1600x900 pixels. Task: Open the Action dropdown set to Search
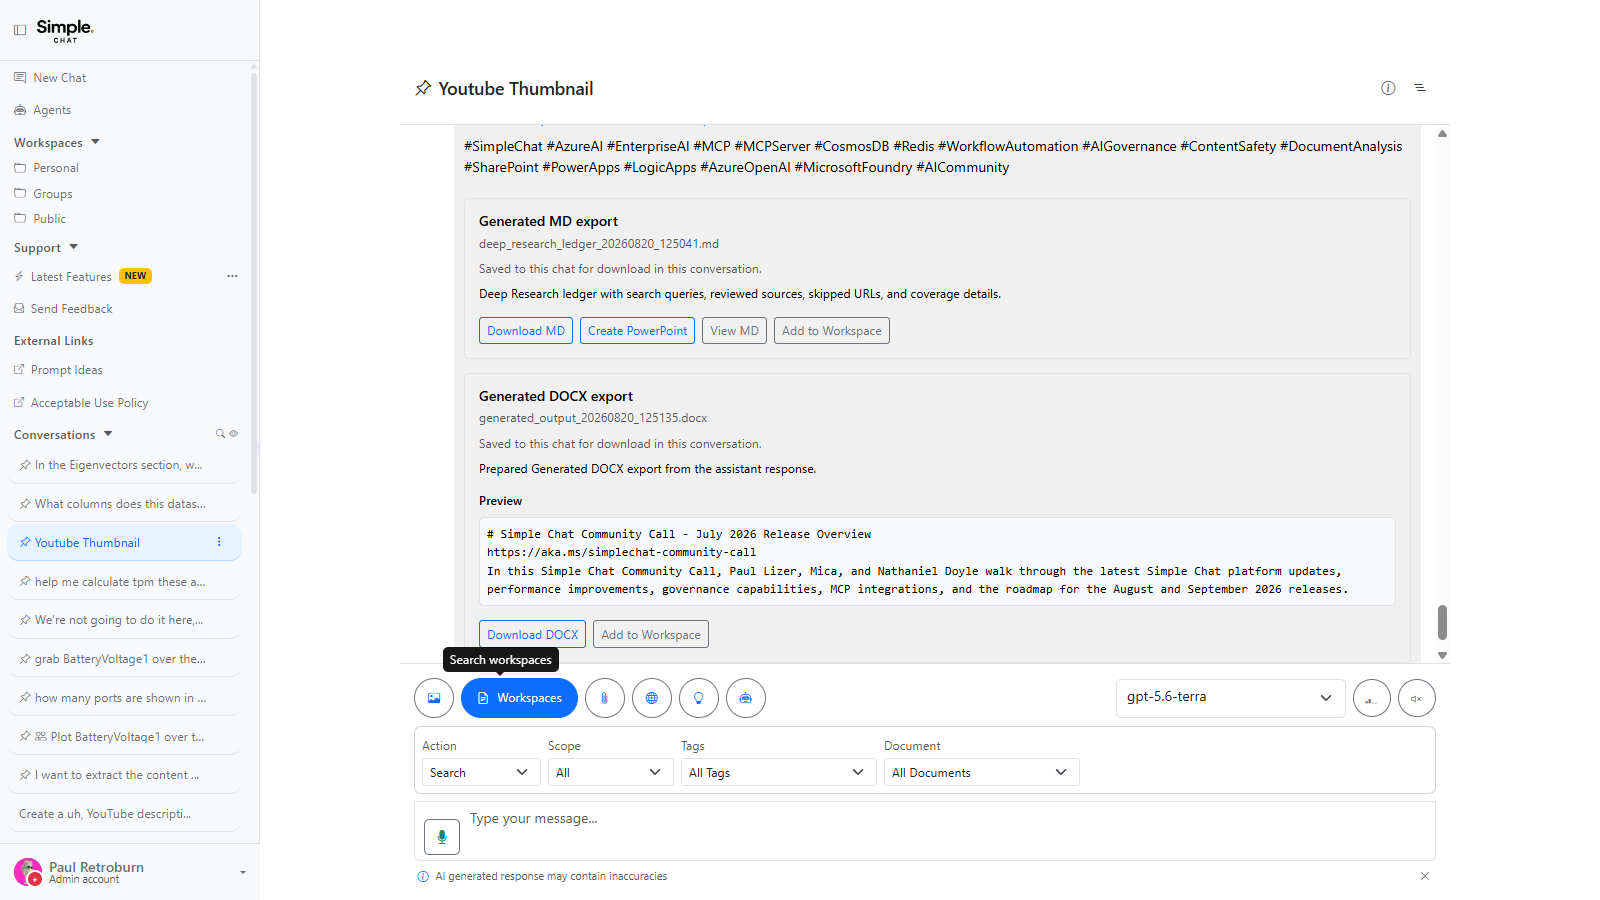pos(481,772)
